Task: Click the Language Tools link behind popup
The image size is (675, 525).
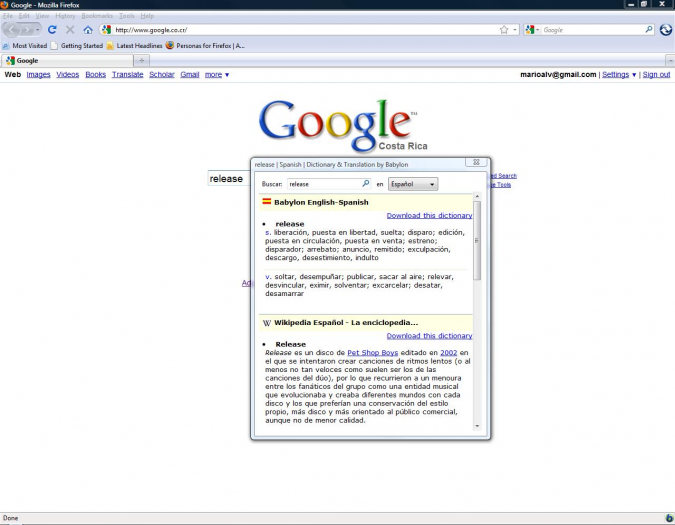Action: (501, 185)
